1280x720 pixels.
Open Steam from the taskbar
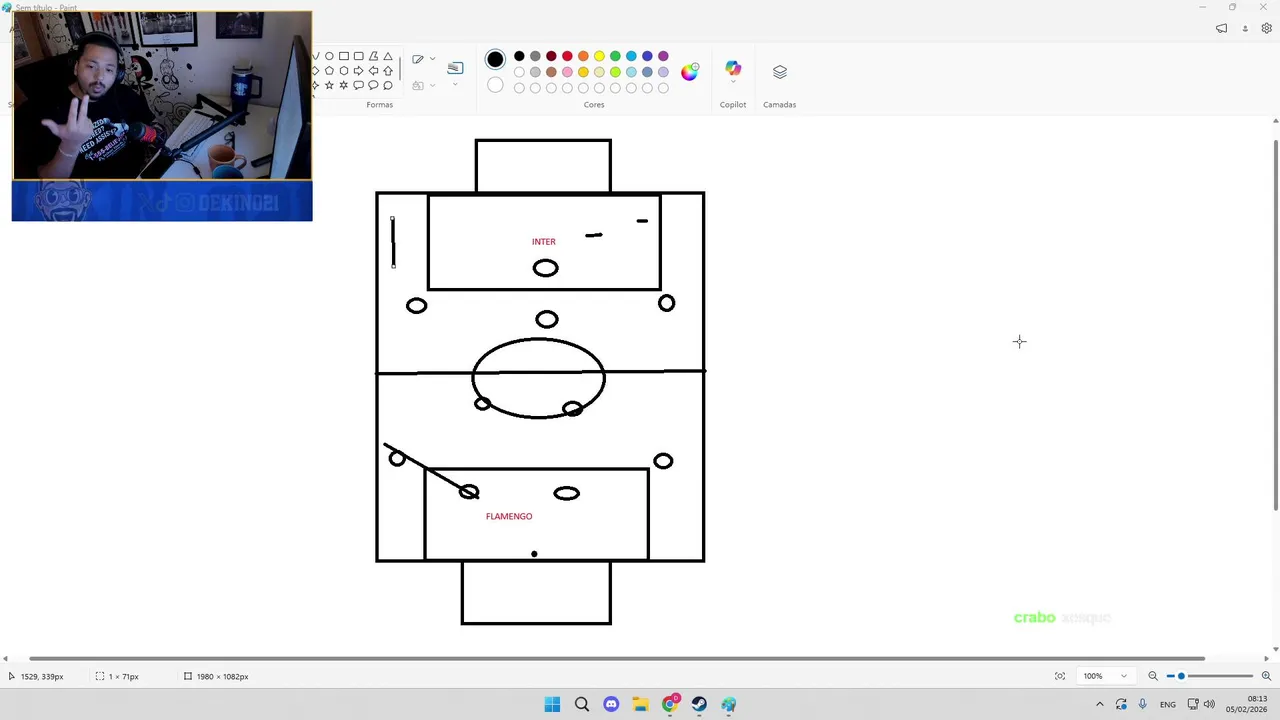699,705
